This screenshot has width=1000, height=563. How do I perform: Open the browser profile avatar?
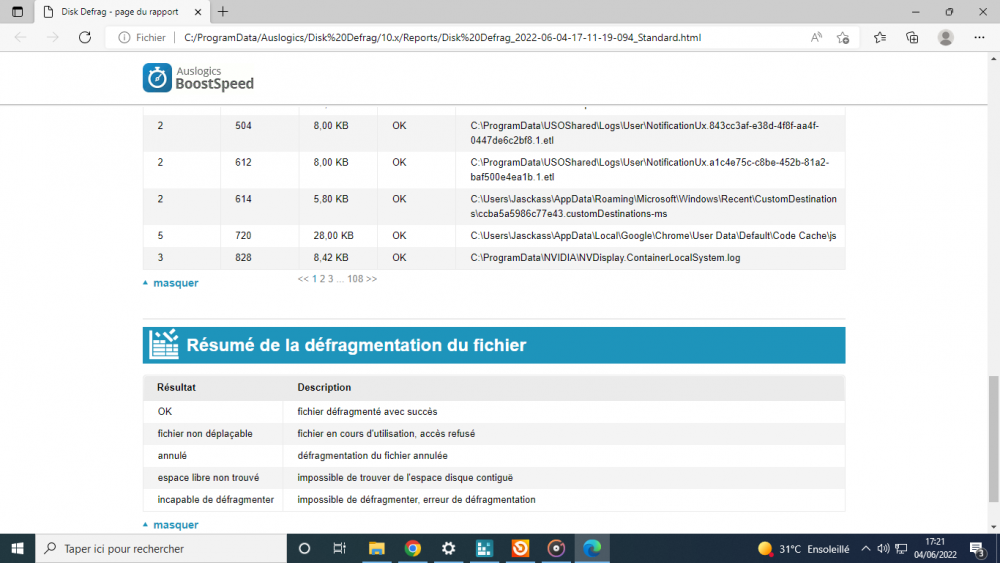(946, 37)
